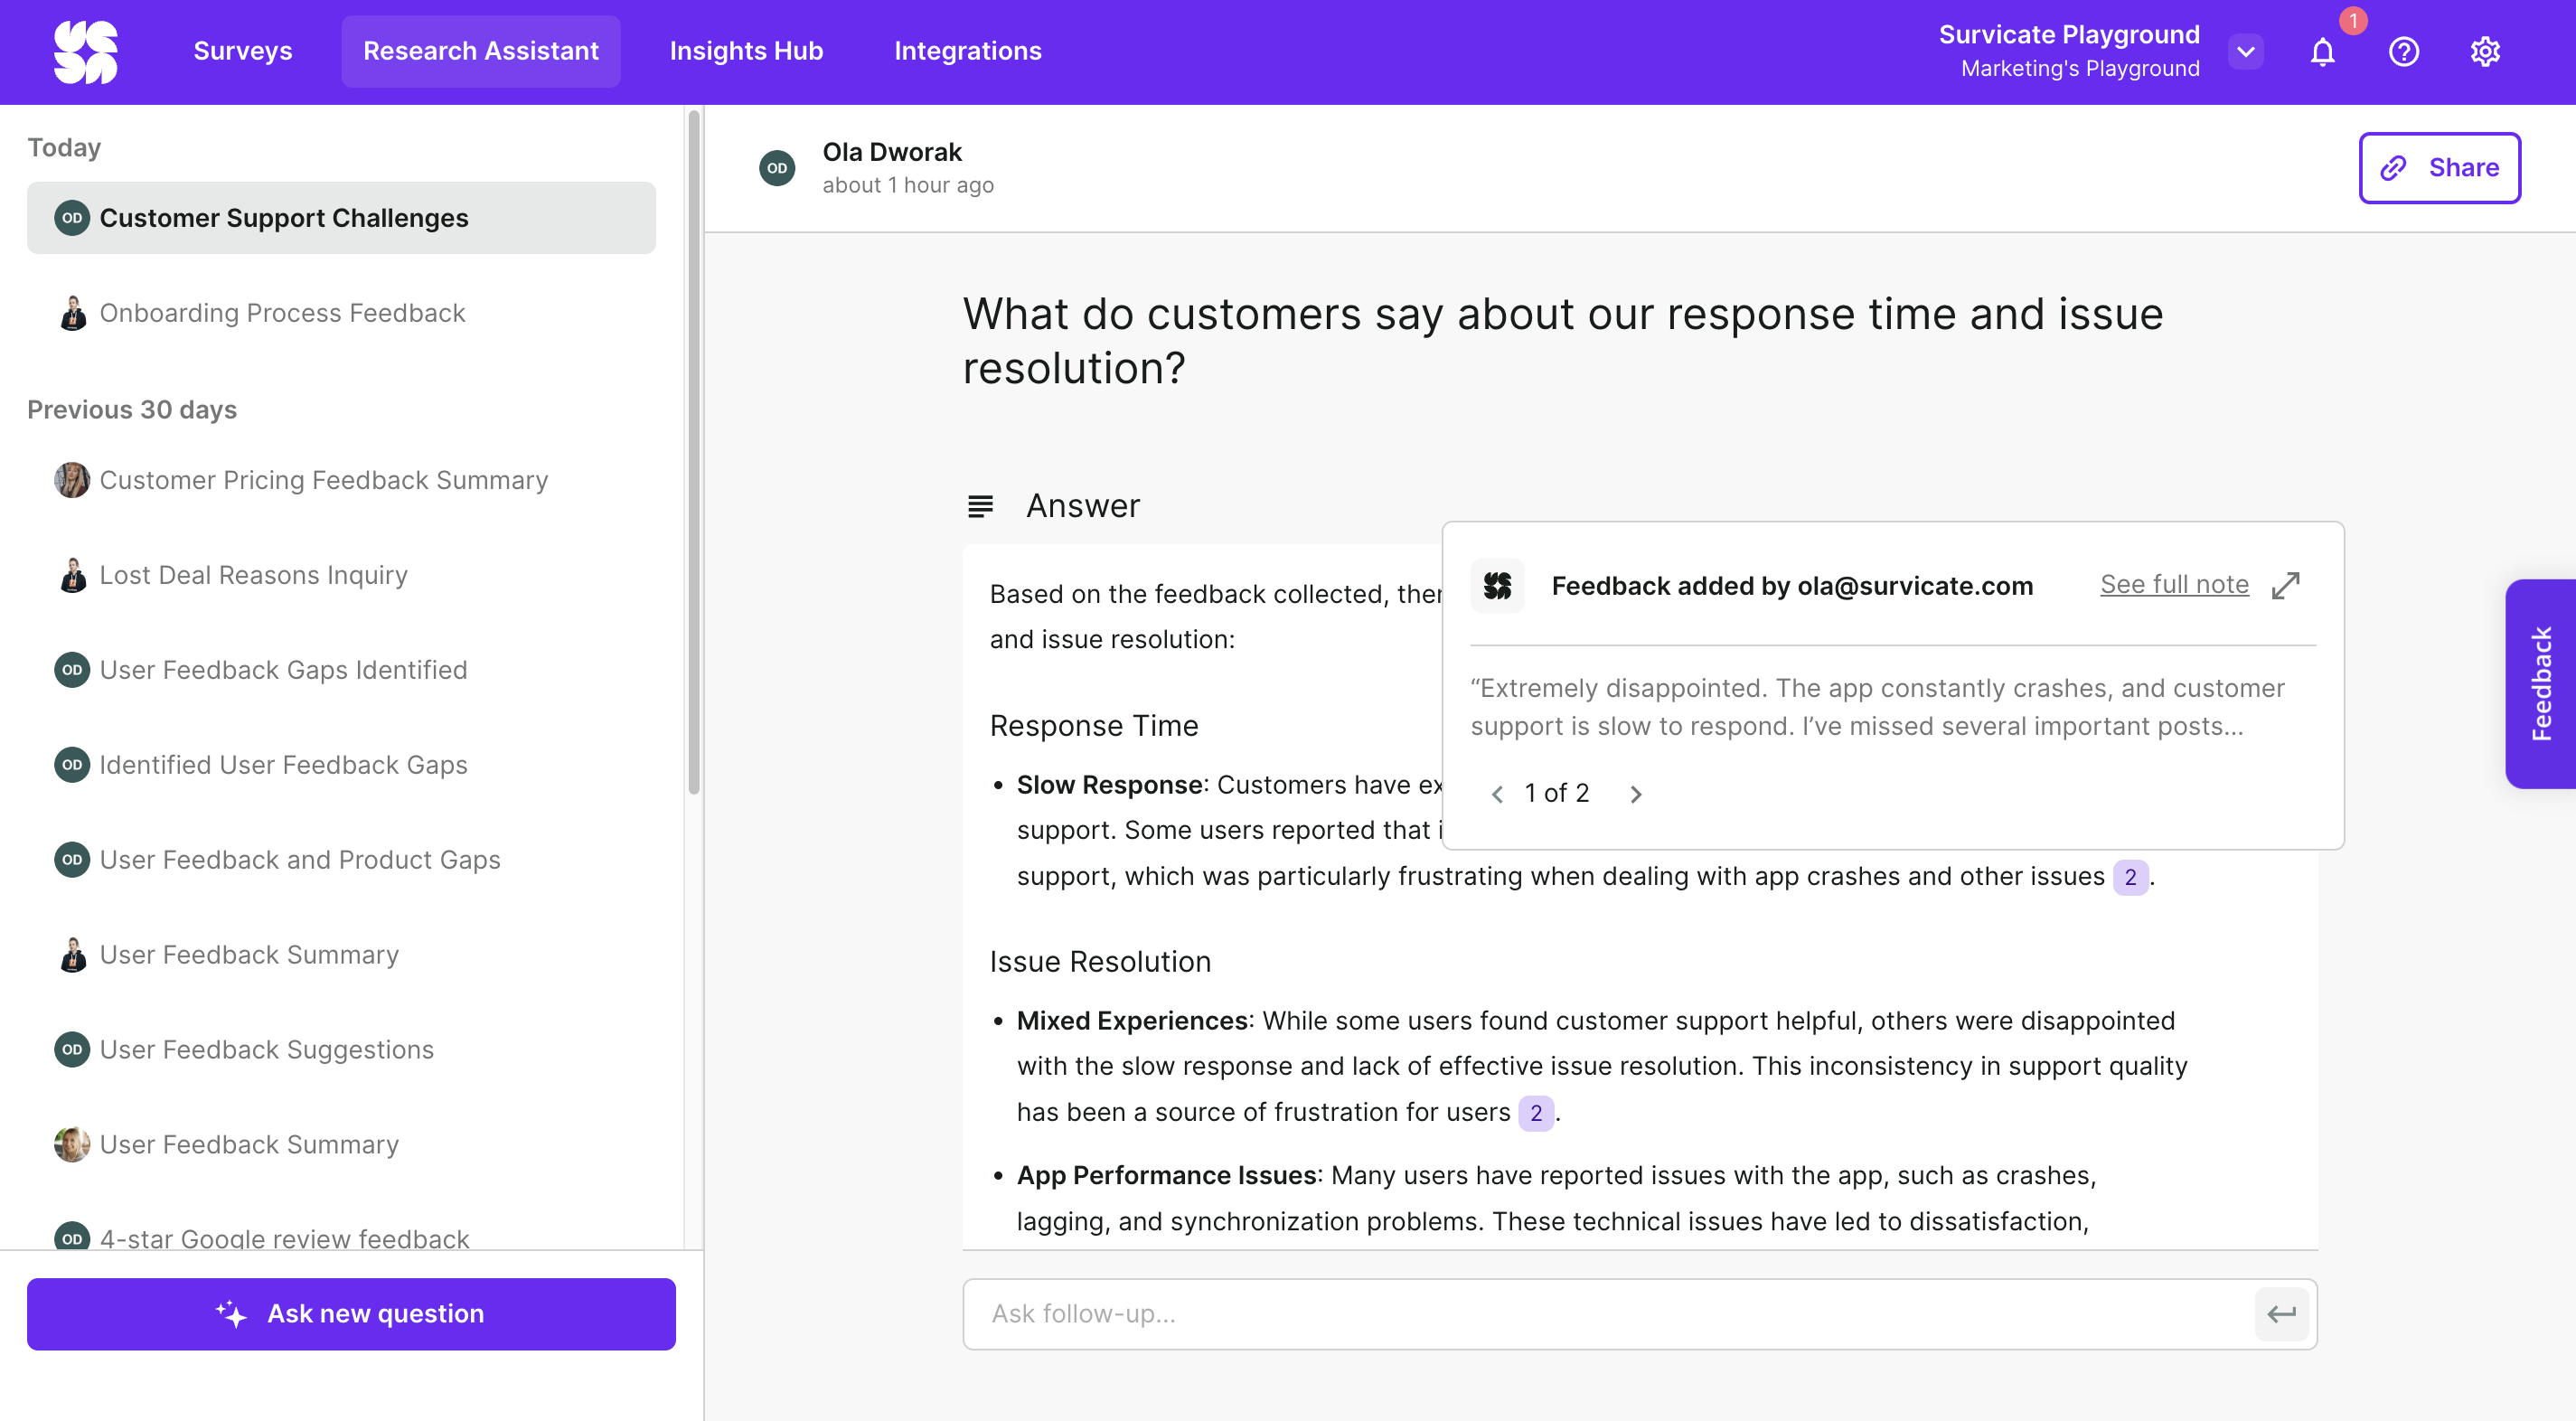Show next feedback note with right arrow
2576x1421 pixels.
coord(1637,793)
